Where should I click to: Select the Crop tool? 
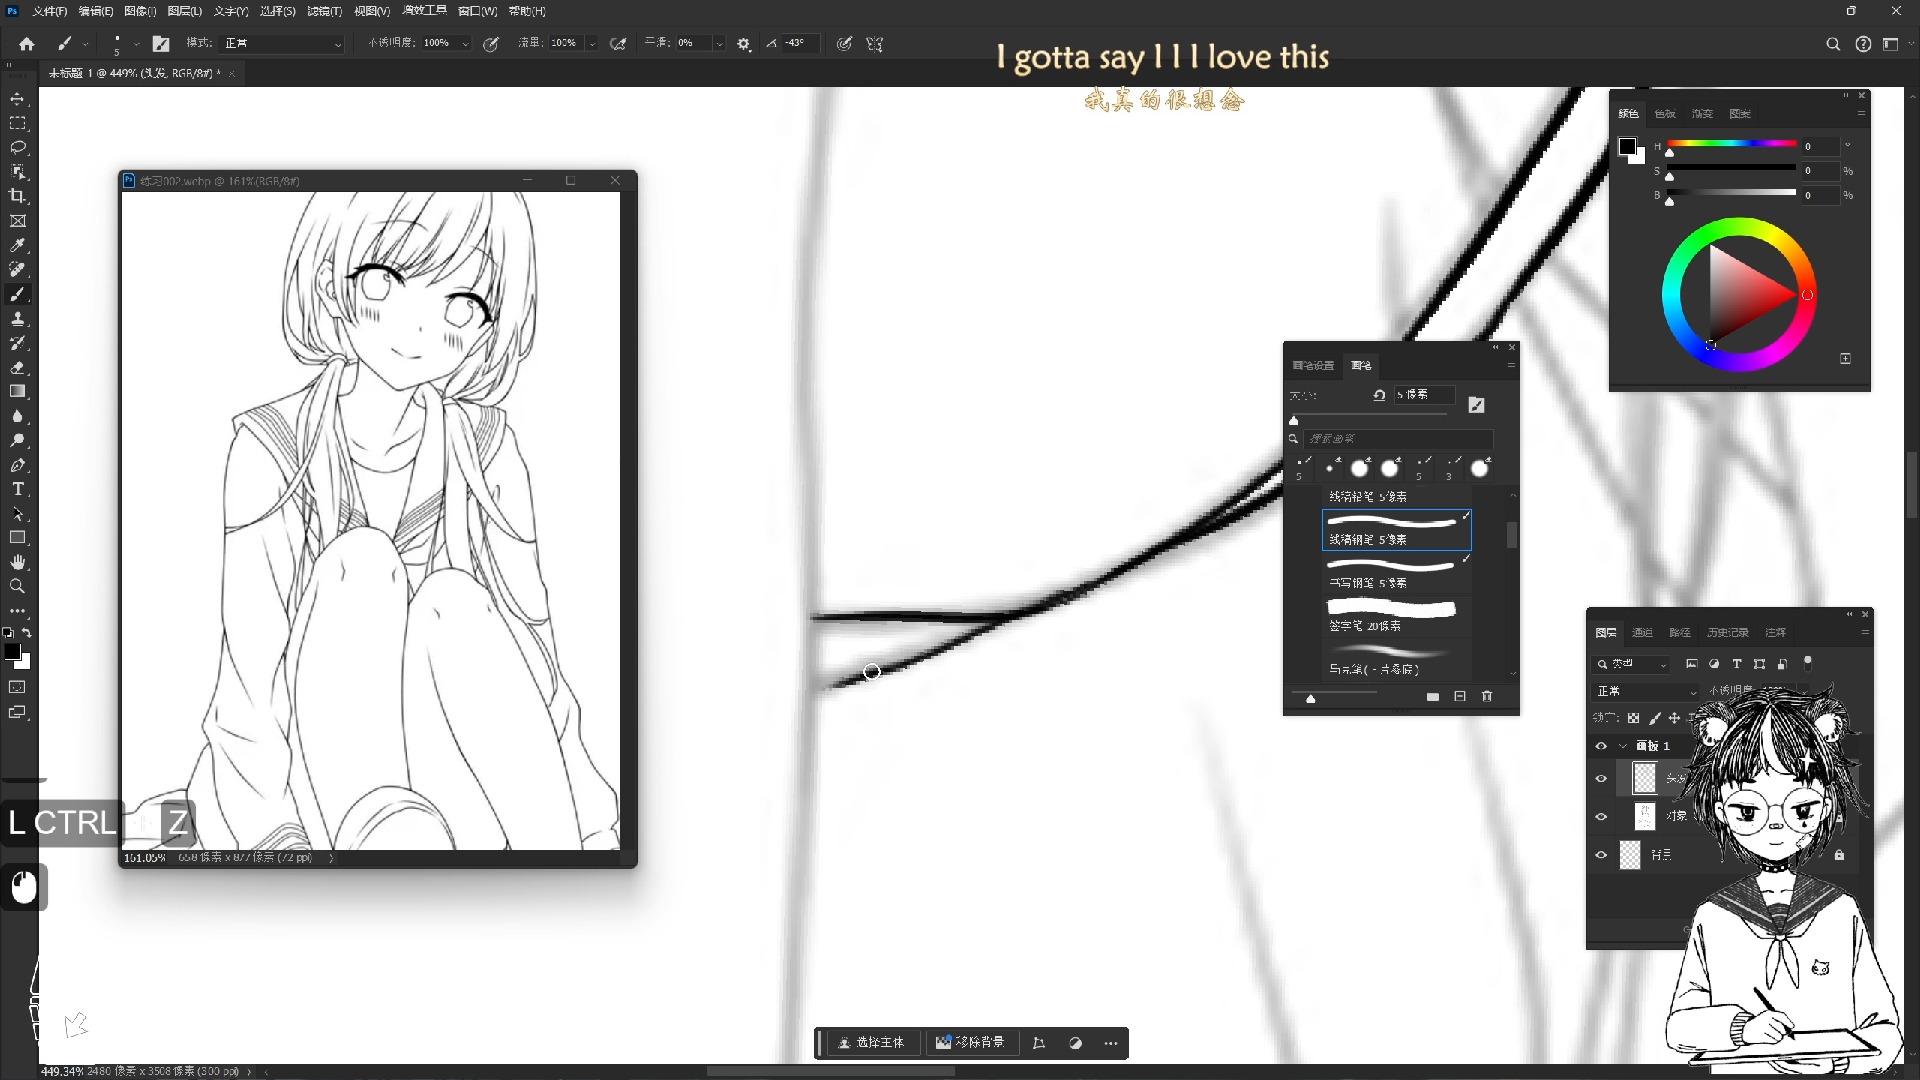pyautogui.click(x=18, y=196)
